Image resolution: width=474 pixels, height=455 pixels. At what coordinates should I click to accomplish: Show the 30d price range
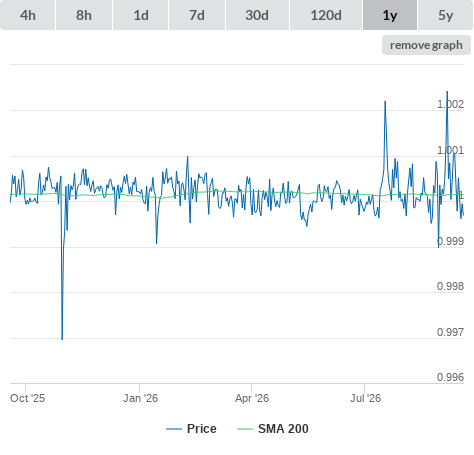257,15
